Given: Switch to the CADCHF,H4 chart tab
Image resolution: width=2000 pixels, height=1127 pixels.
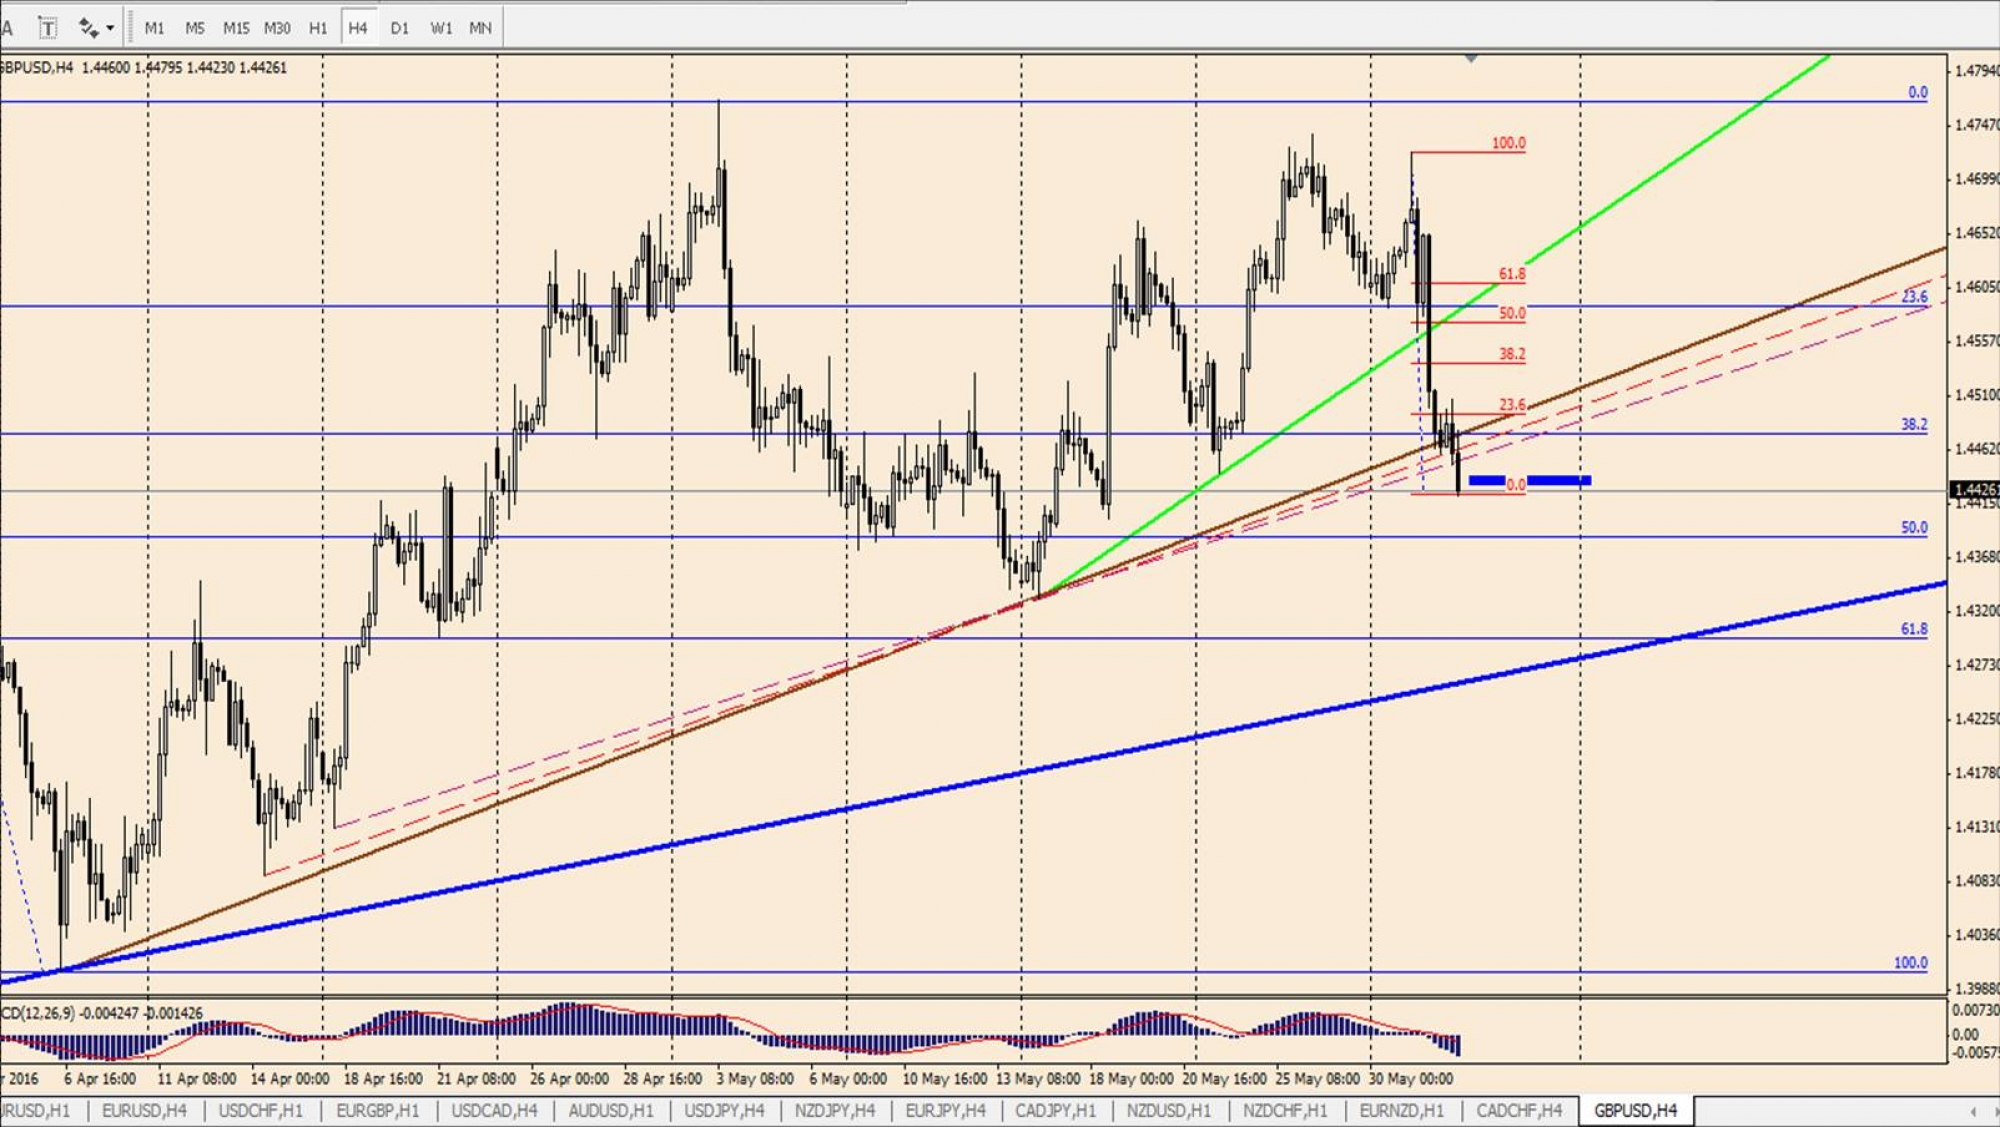Looking at the screenshot, I should (1519, 1110).
